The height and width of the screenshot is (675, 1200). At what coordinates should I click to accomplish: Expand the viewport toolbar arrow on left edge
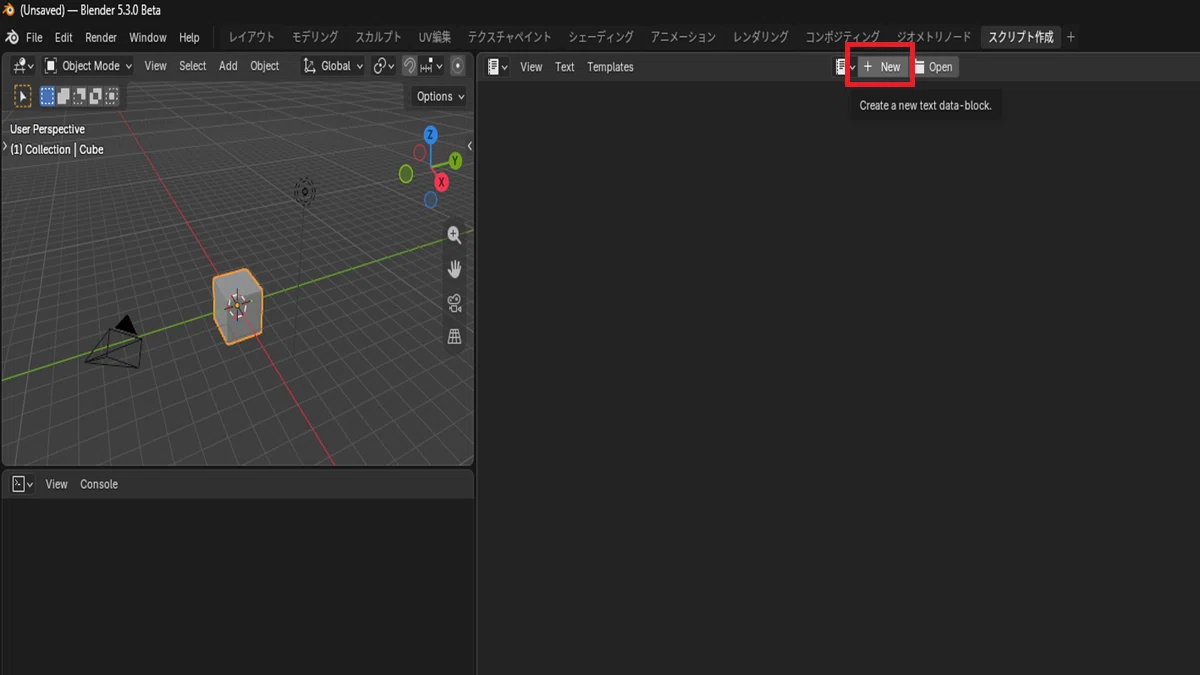coord(5,146)
